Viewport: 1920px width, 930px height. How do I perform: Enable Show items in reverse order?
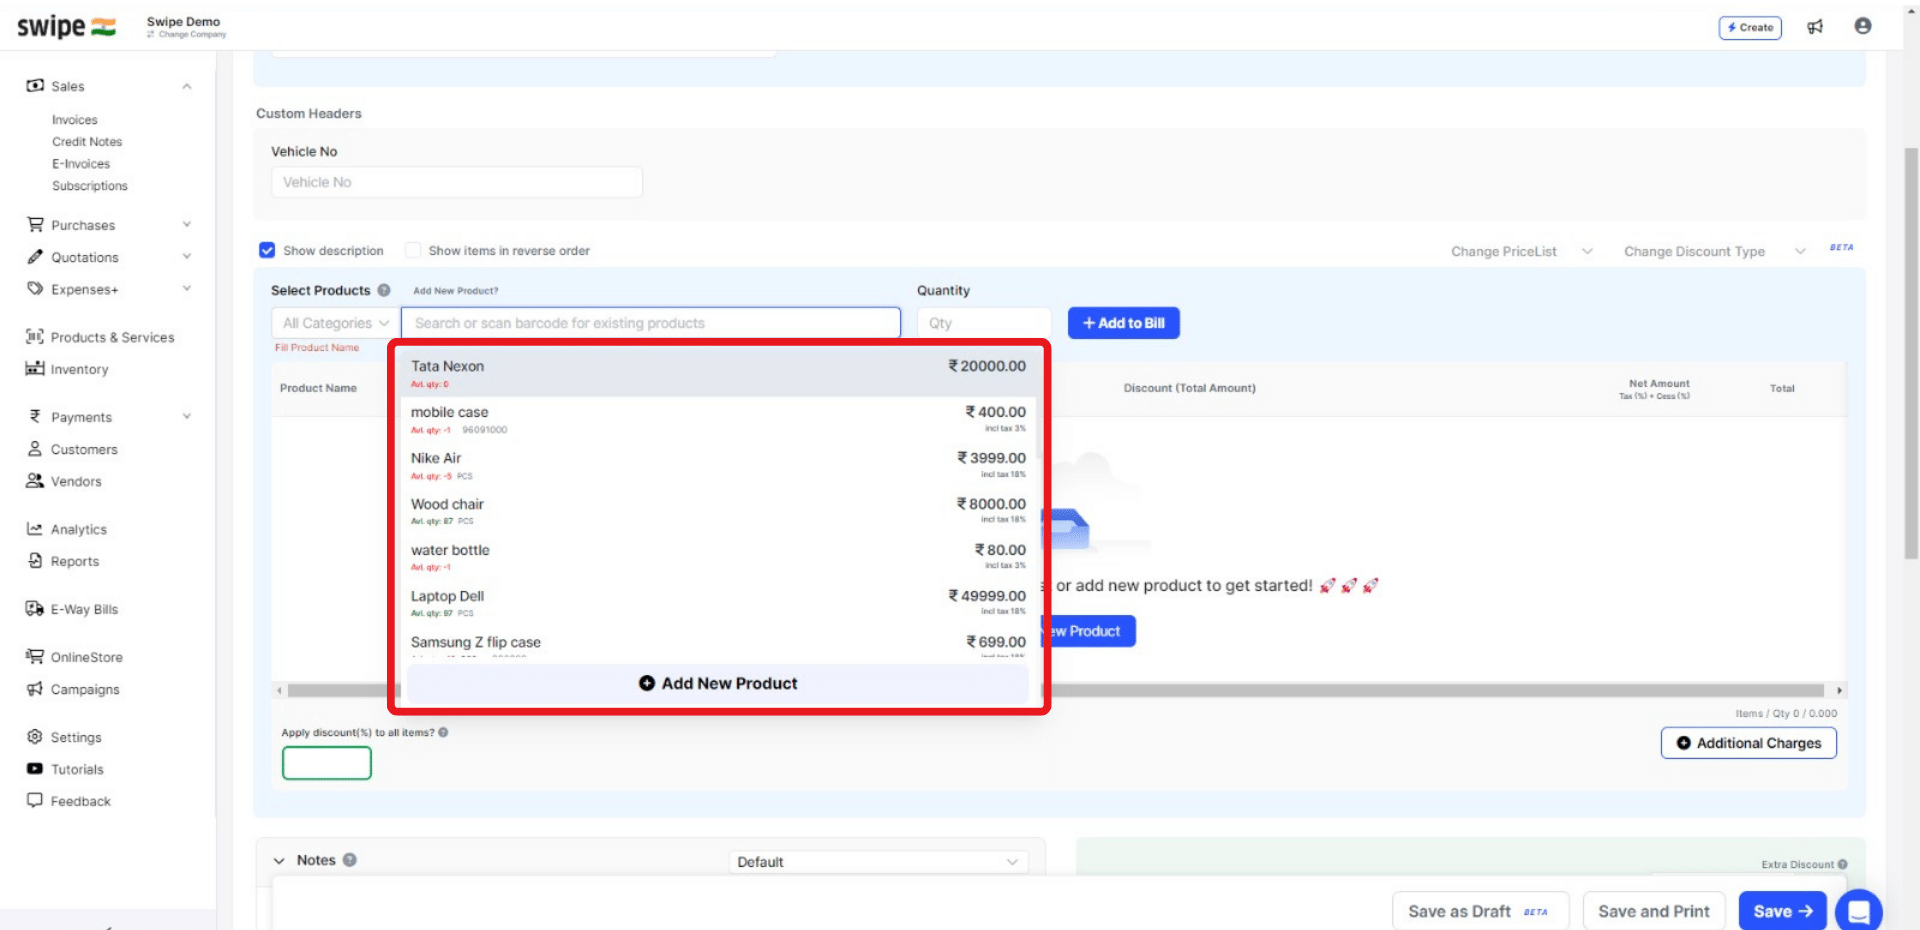tap(412, 250)
